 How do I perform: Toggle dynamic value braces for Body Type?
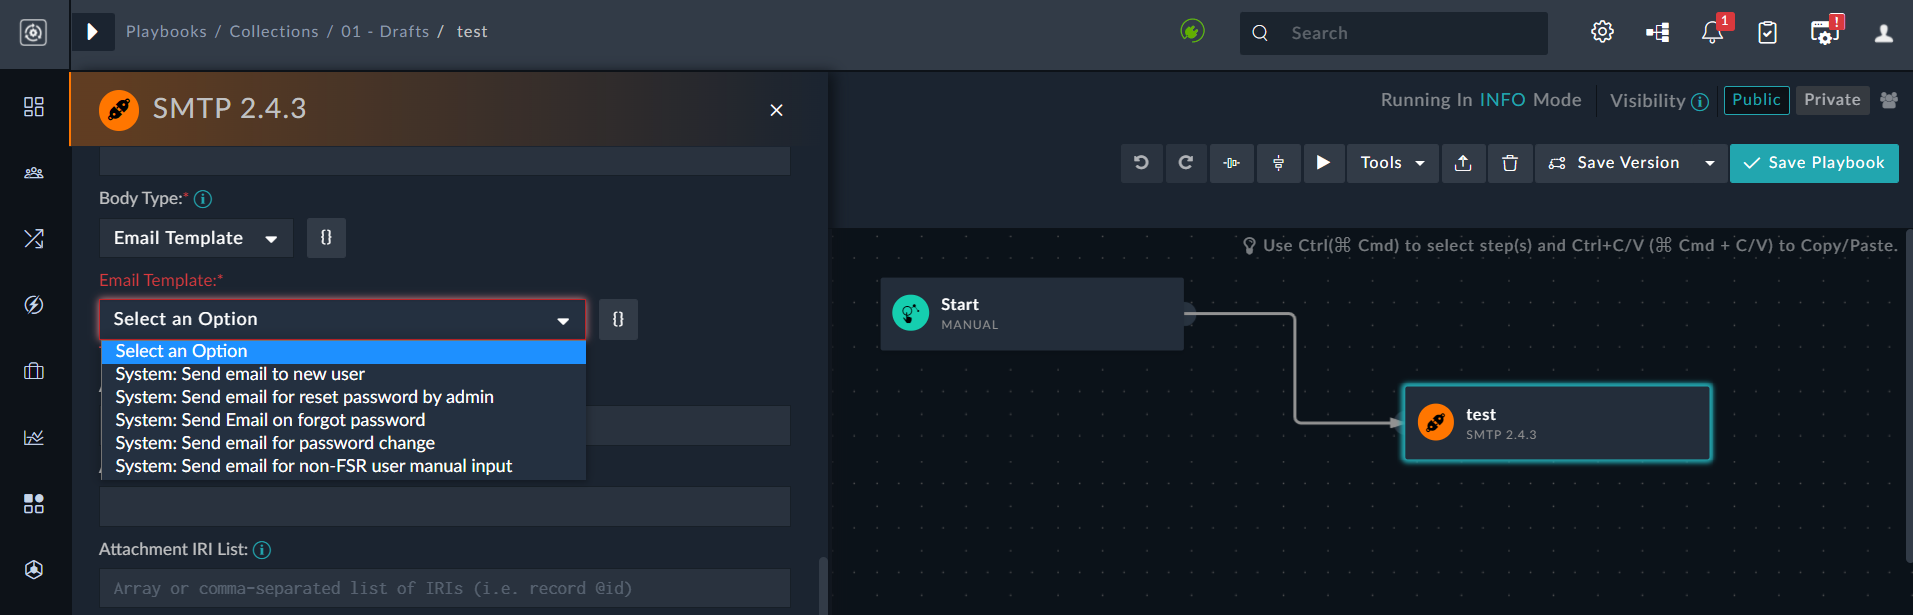tap(326, 238)
